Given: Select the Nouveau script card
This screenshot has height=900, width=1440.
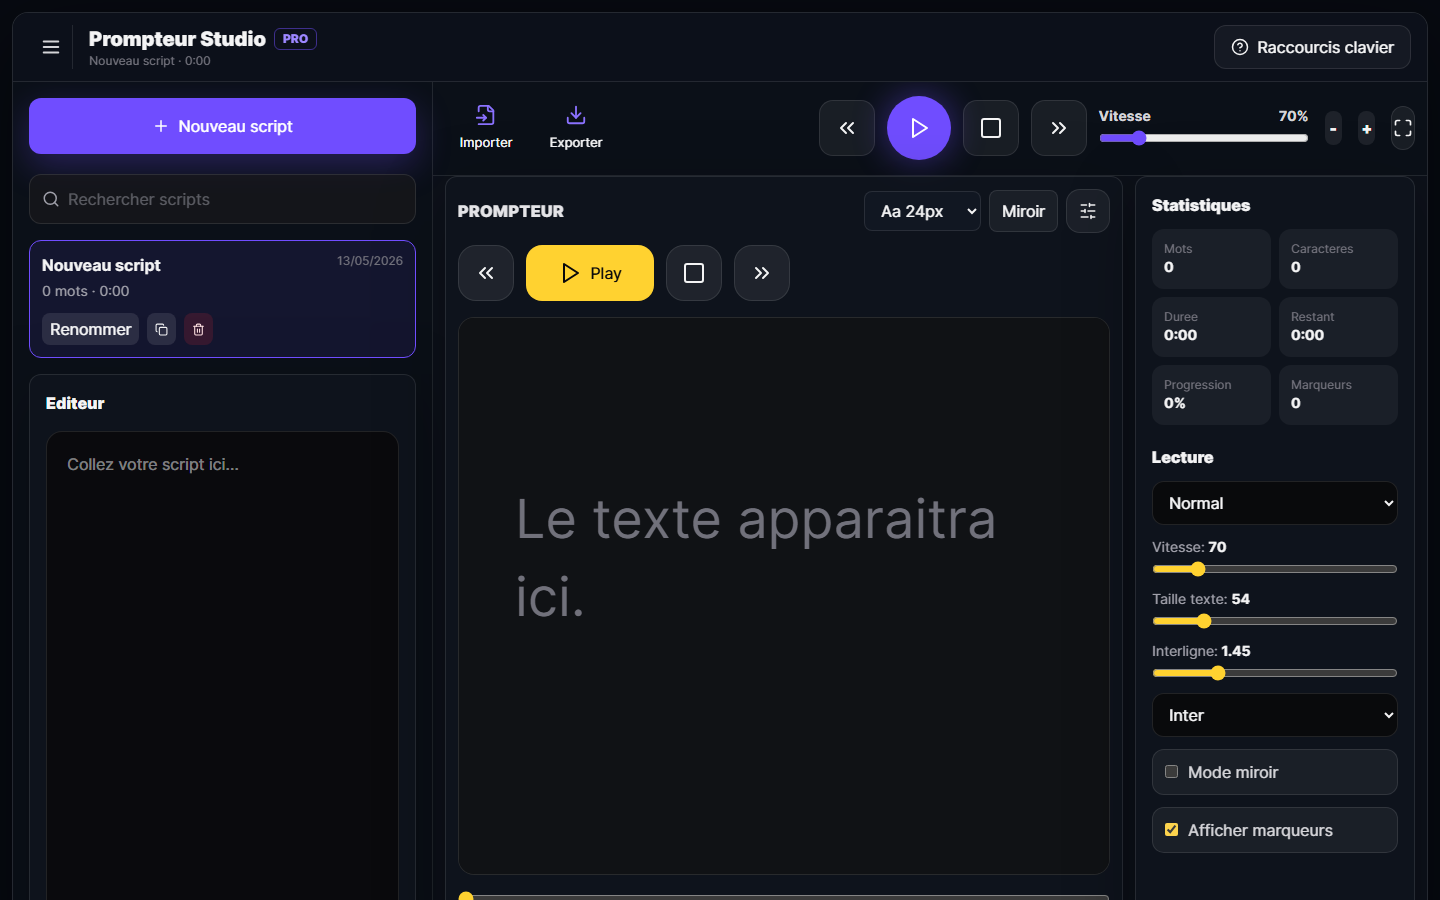Looking at the screenshot, I should click(222, 299).
